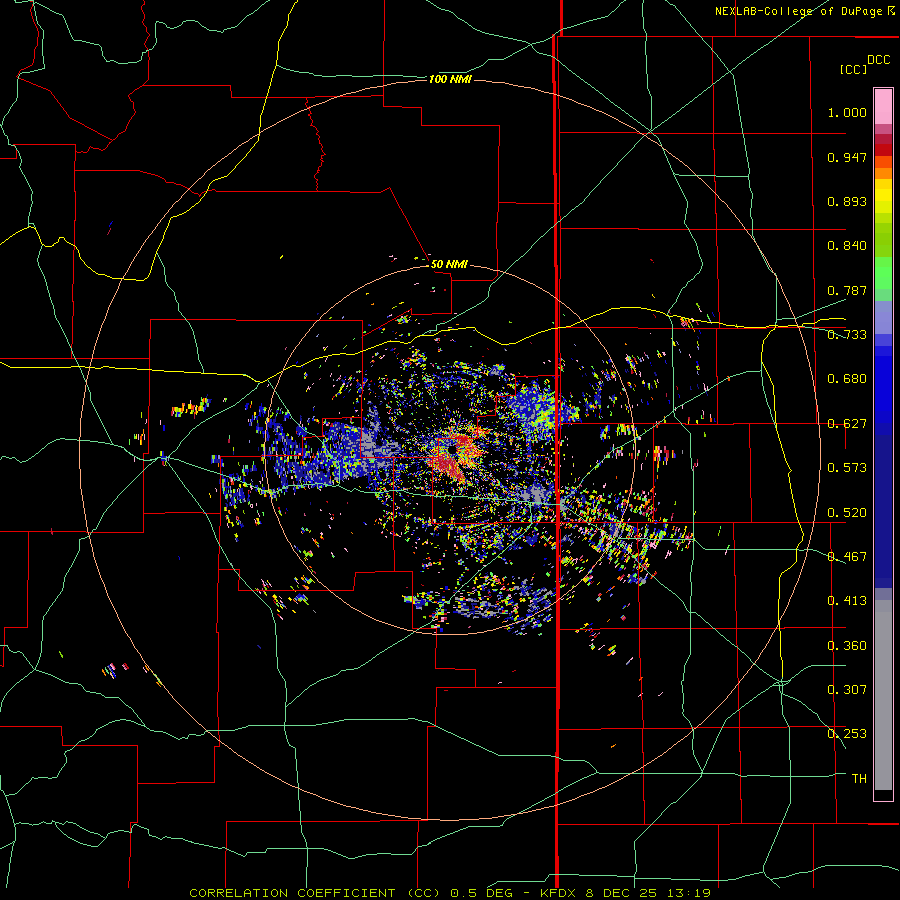This screenshot has width=900, height=900.
Task: Click the TH threshold label on legend
Action: (859, 779)
